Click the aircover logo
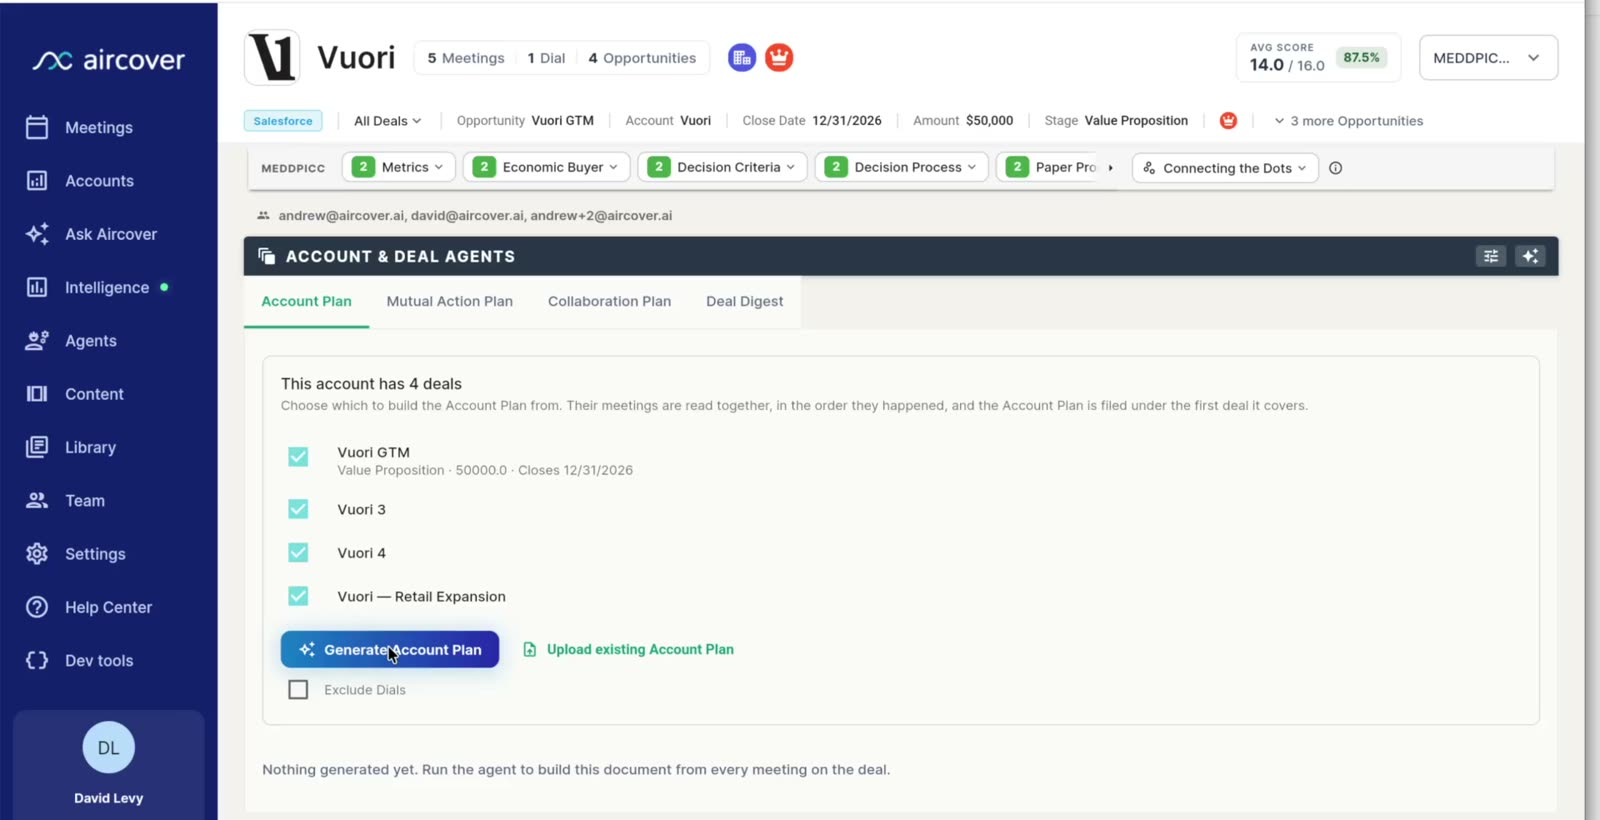The height and width of the screenshot is (820, 1600). (x=108, y=60)
